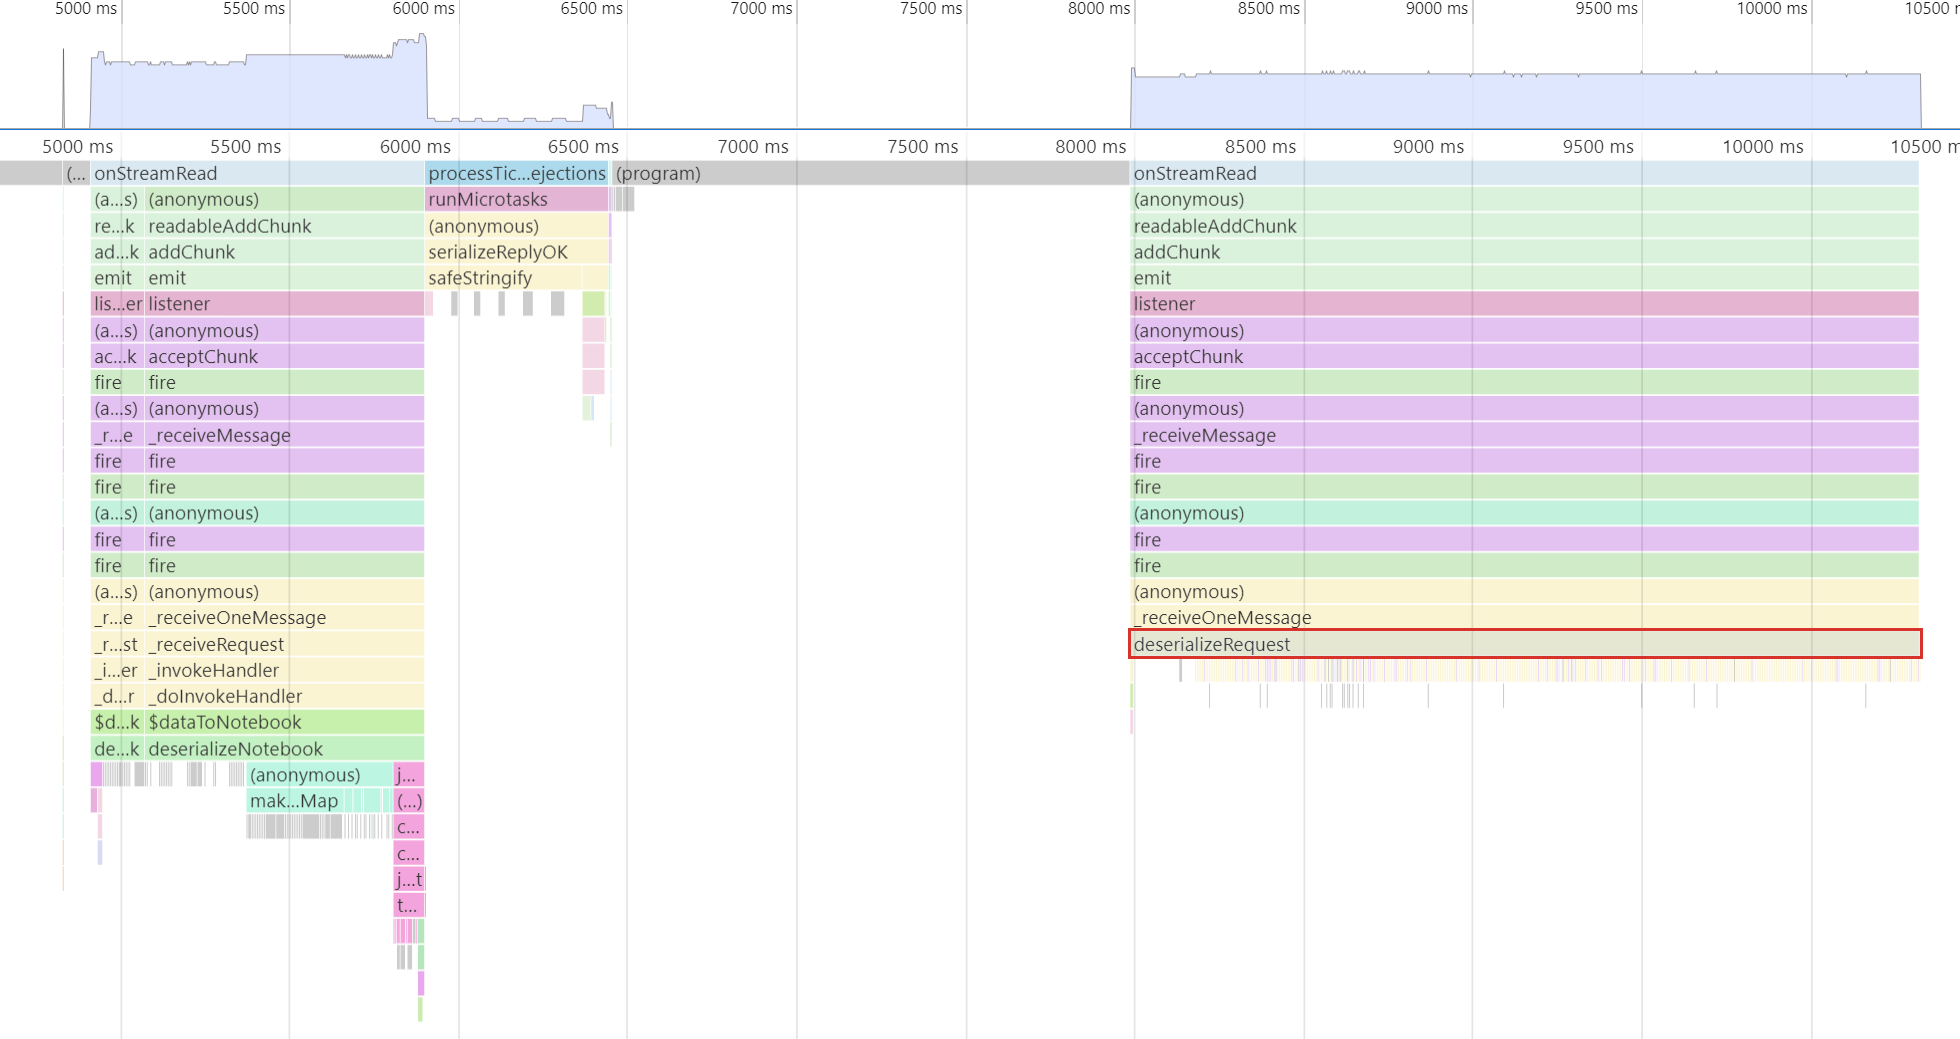Click the onStreamRead frame starting near 8000 ms
This screenshot has width=1960, height=1039.
1525,173
